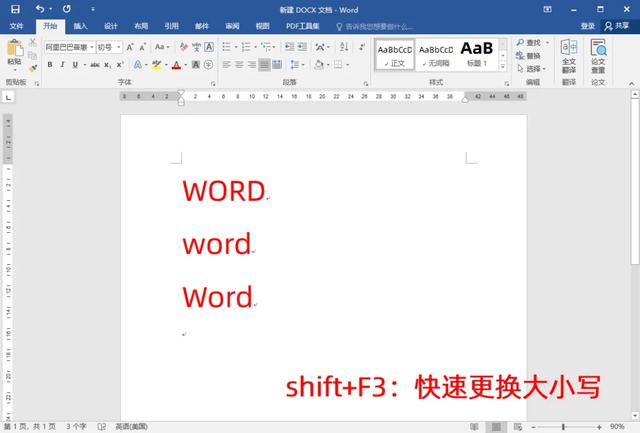Switch to the Insert (插入) tab
The width and height of the screenshot is (640, 433).
point(80,26)
